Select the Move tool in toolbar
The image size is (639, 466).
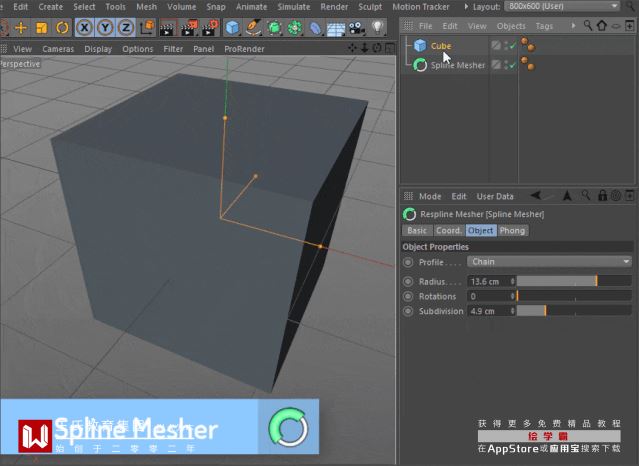click(21, 28)
